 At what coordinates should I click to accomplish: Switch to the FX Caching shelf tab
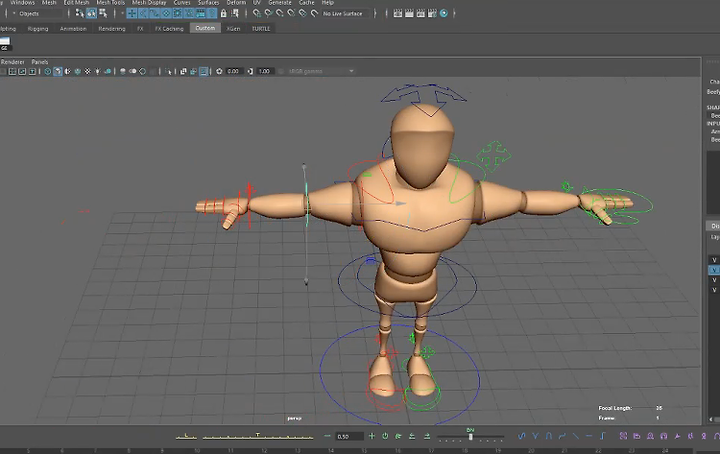(x=169, y=28)
